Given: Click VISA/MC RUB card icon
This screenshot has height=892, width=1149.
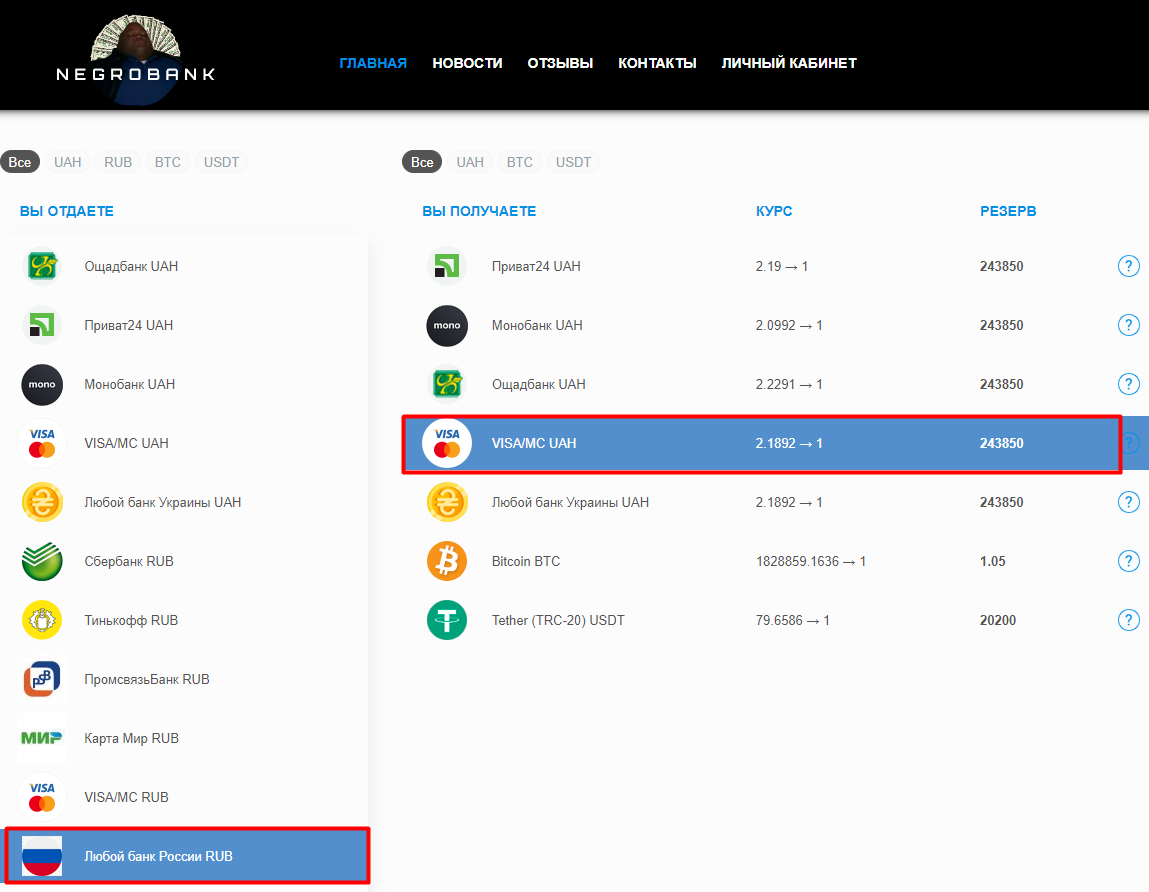Looking at the screenshot, I should tap(43, 797).
